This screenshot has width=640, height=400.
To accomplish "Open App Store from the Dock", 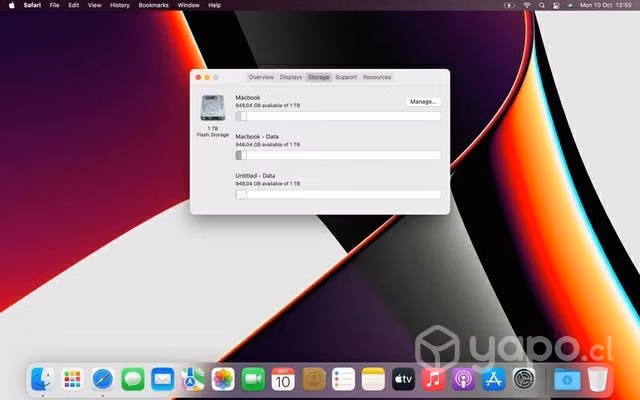I will tap(493, 379).
